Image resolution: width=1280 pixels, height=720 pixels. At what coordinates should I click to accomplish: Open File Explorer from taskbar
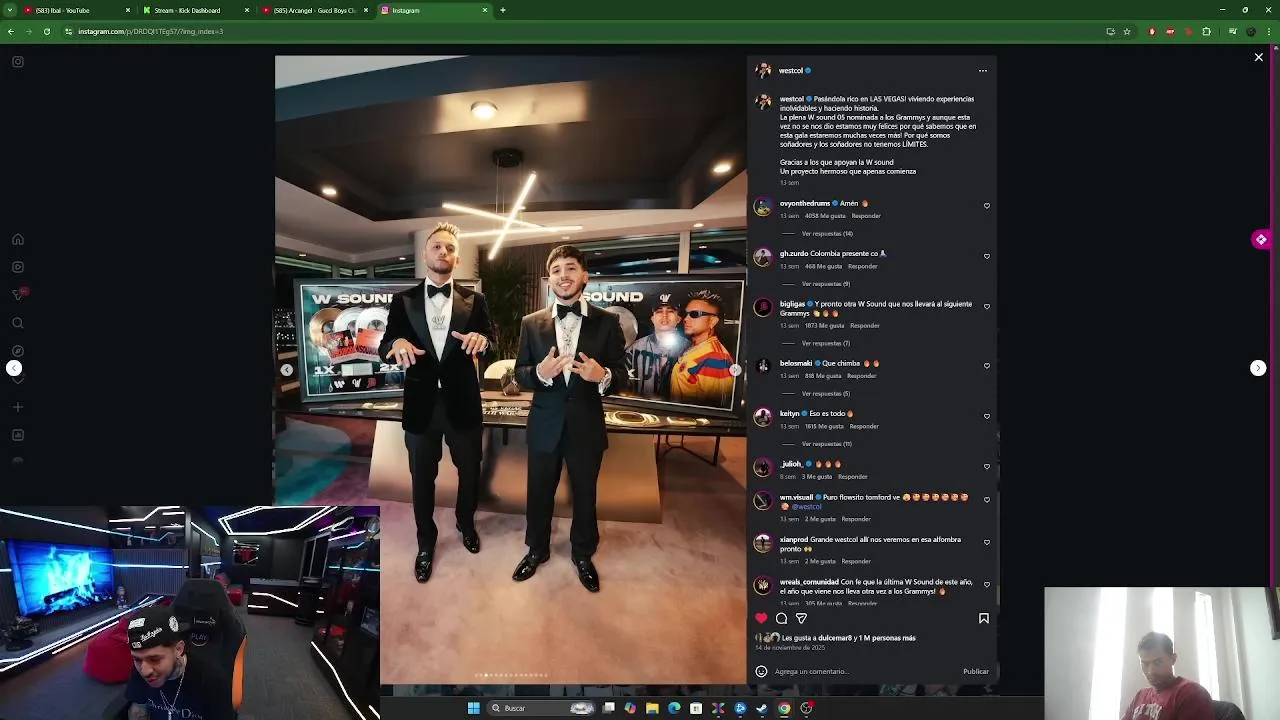tap(652, 708)
